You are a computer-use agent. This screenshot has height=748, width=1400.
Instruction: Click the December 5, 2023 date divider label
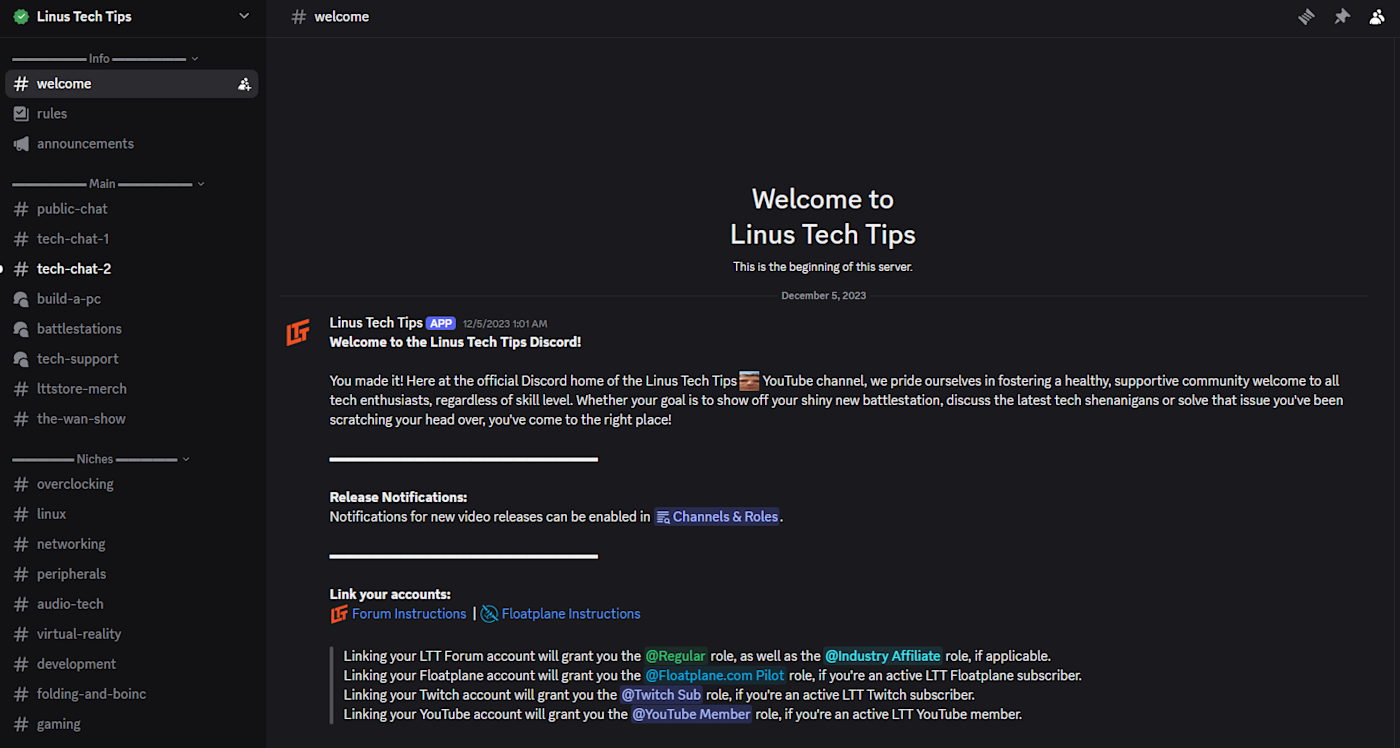coord(824,296)
